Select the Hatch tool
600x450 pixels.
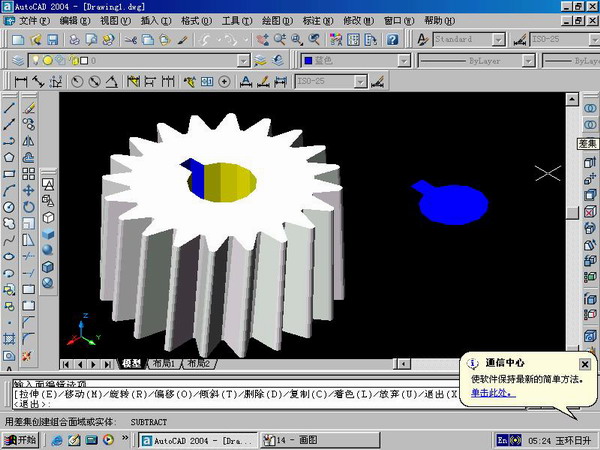pos(9,339)
